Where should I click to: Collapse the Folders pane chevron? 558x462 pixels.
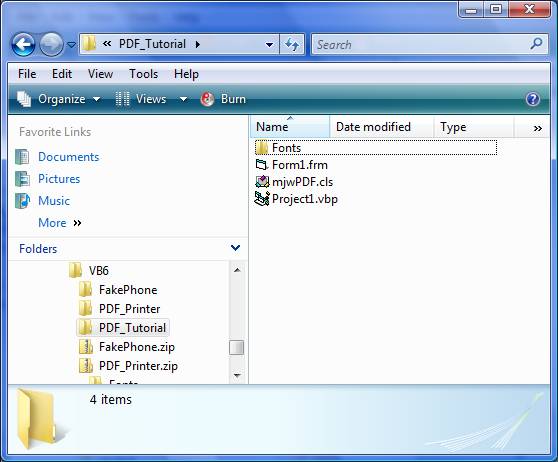pyautogui.click(x=235, y=248)
